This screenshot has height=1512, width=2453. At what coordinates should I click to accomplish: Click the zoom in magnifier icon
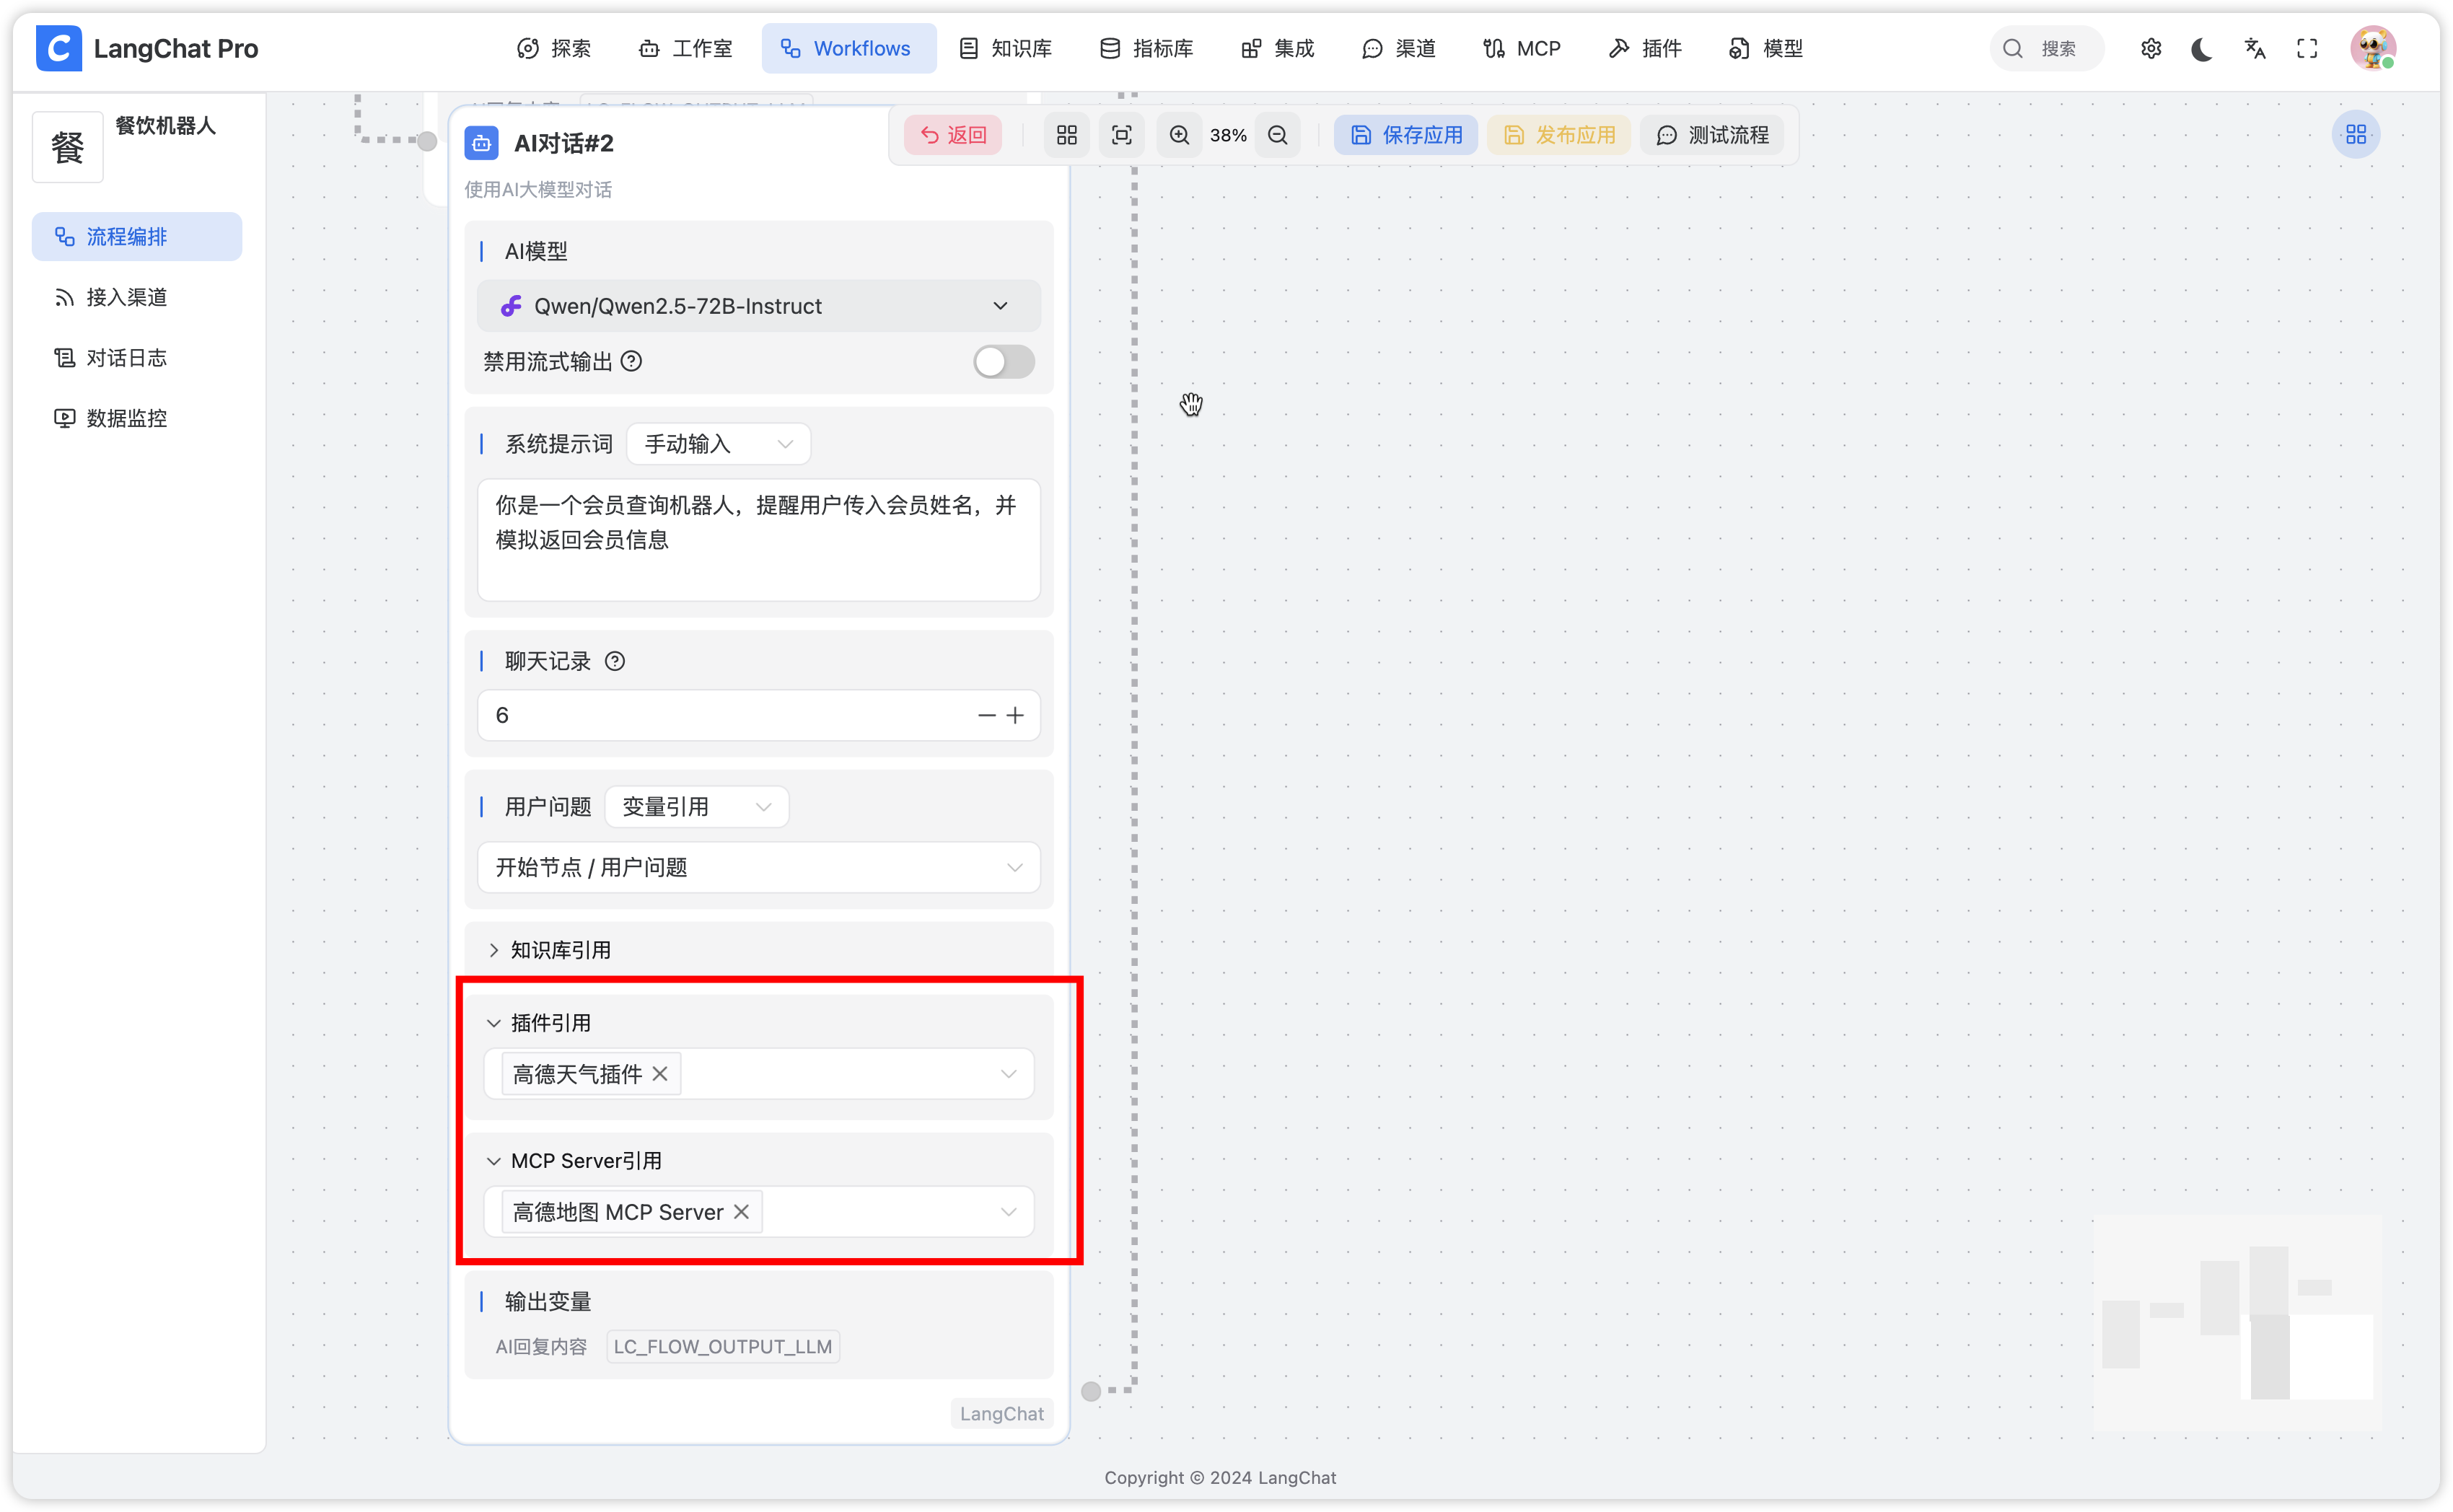(x=1179, y=135)
